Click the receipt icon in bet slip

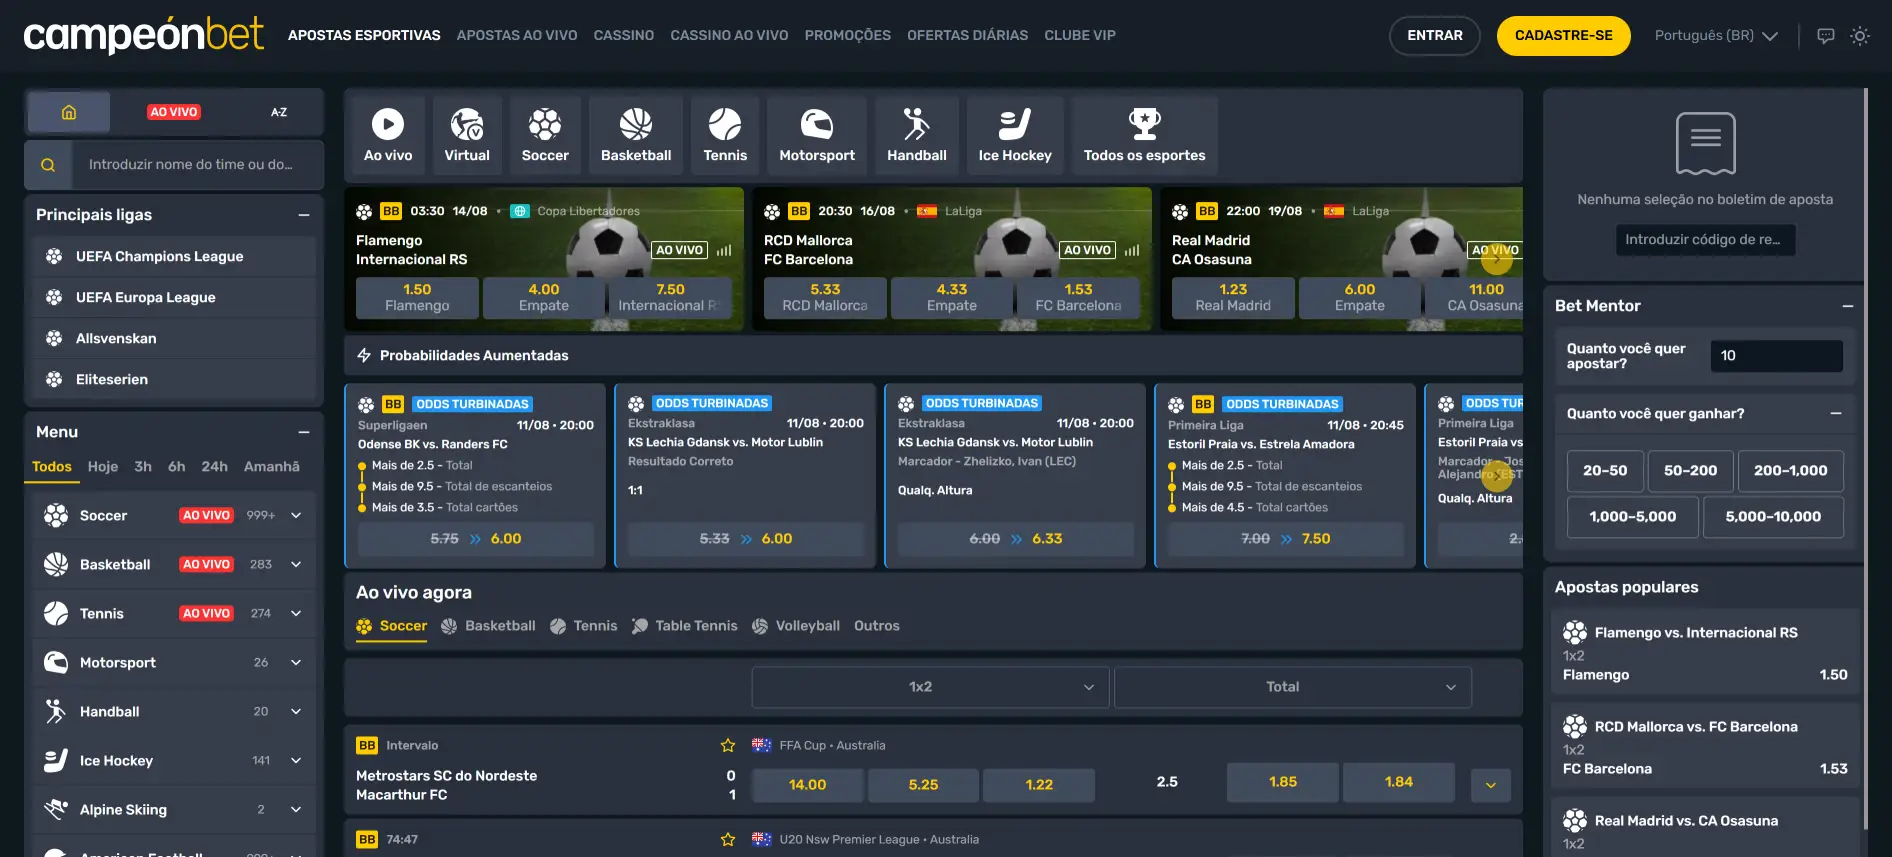click(1706, 143)
